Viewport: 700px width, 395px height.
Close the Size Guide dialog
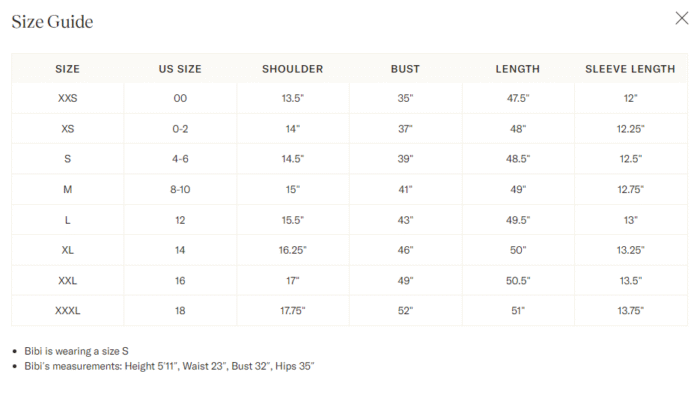(x=682, y=18)
